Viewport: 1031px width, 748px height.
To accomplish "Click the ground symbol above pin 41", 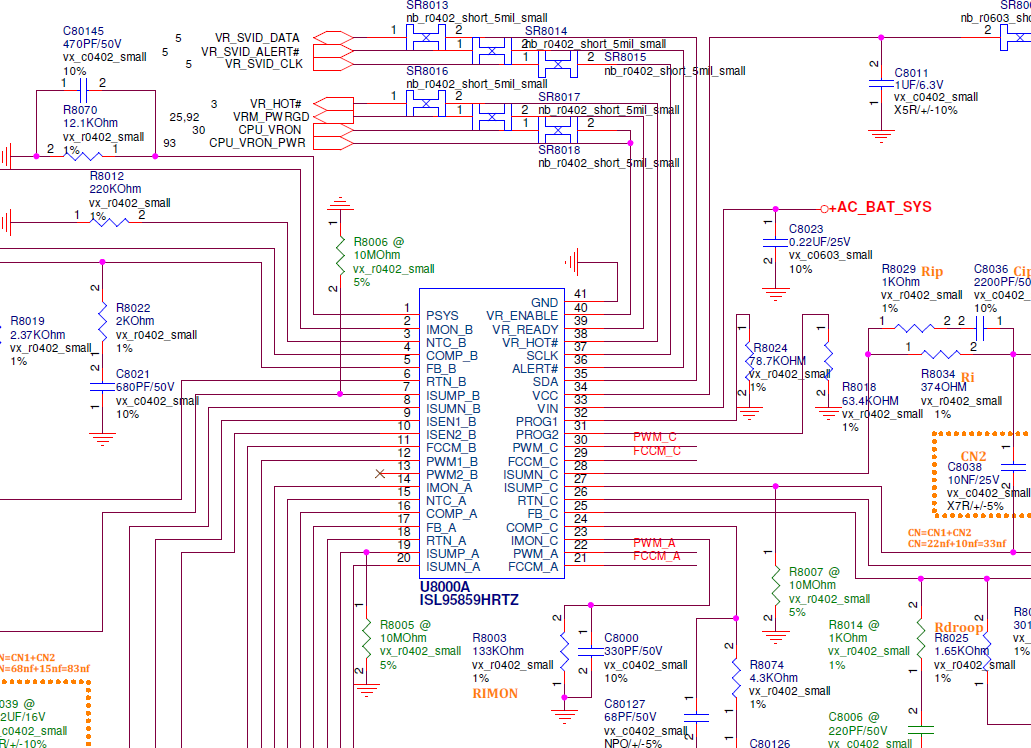I will point(572,262).
